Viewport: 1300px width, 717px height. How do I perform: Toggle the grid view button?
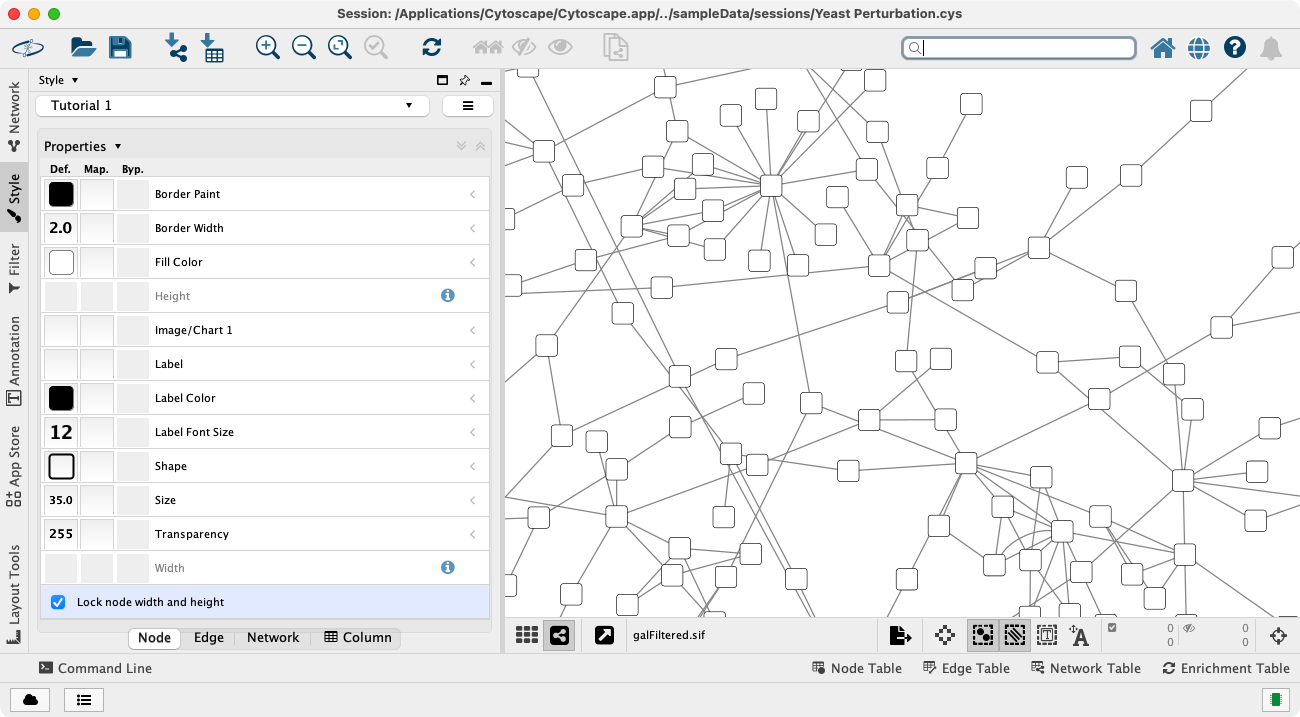coord(527,635)
